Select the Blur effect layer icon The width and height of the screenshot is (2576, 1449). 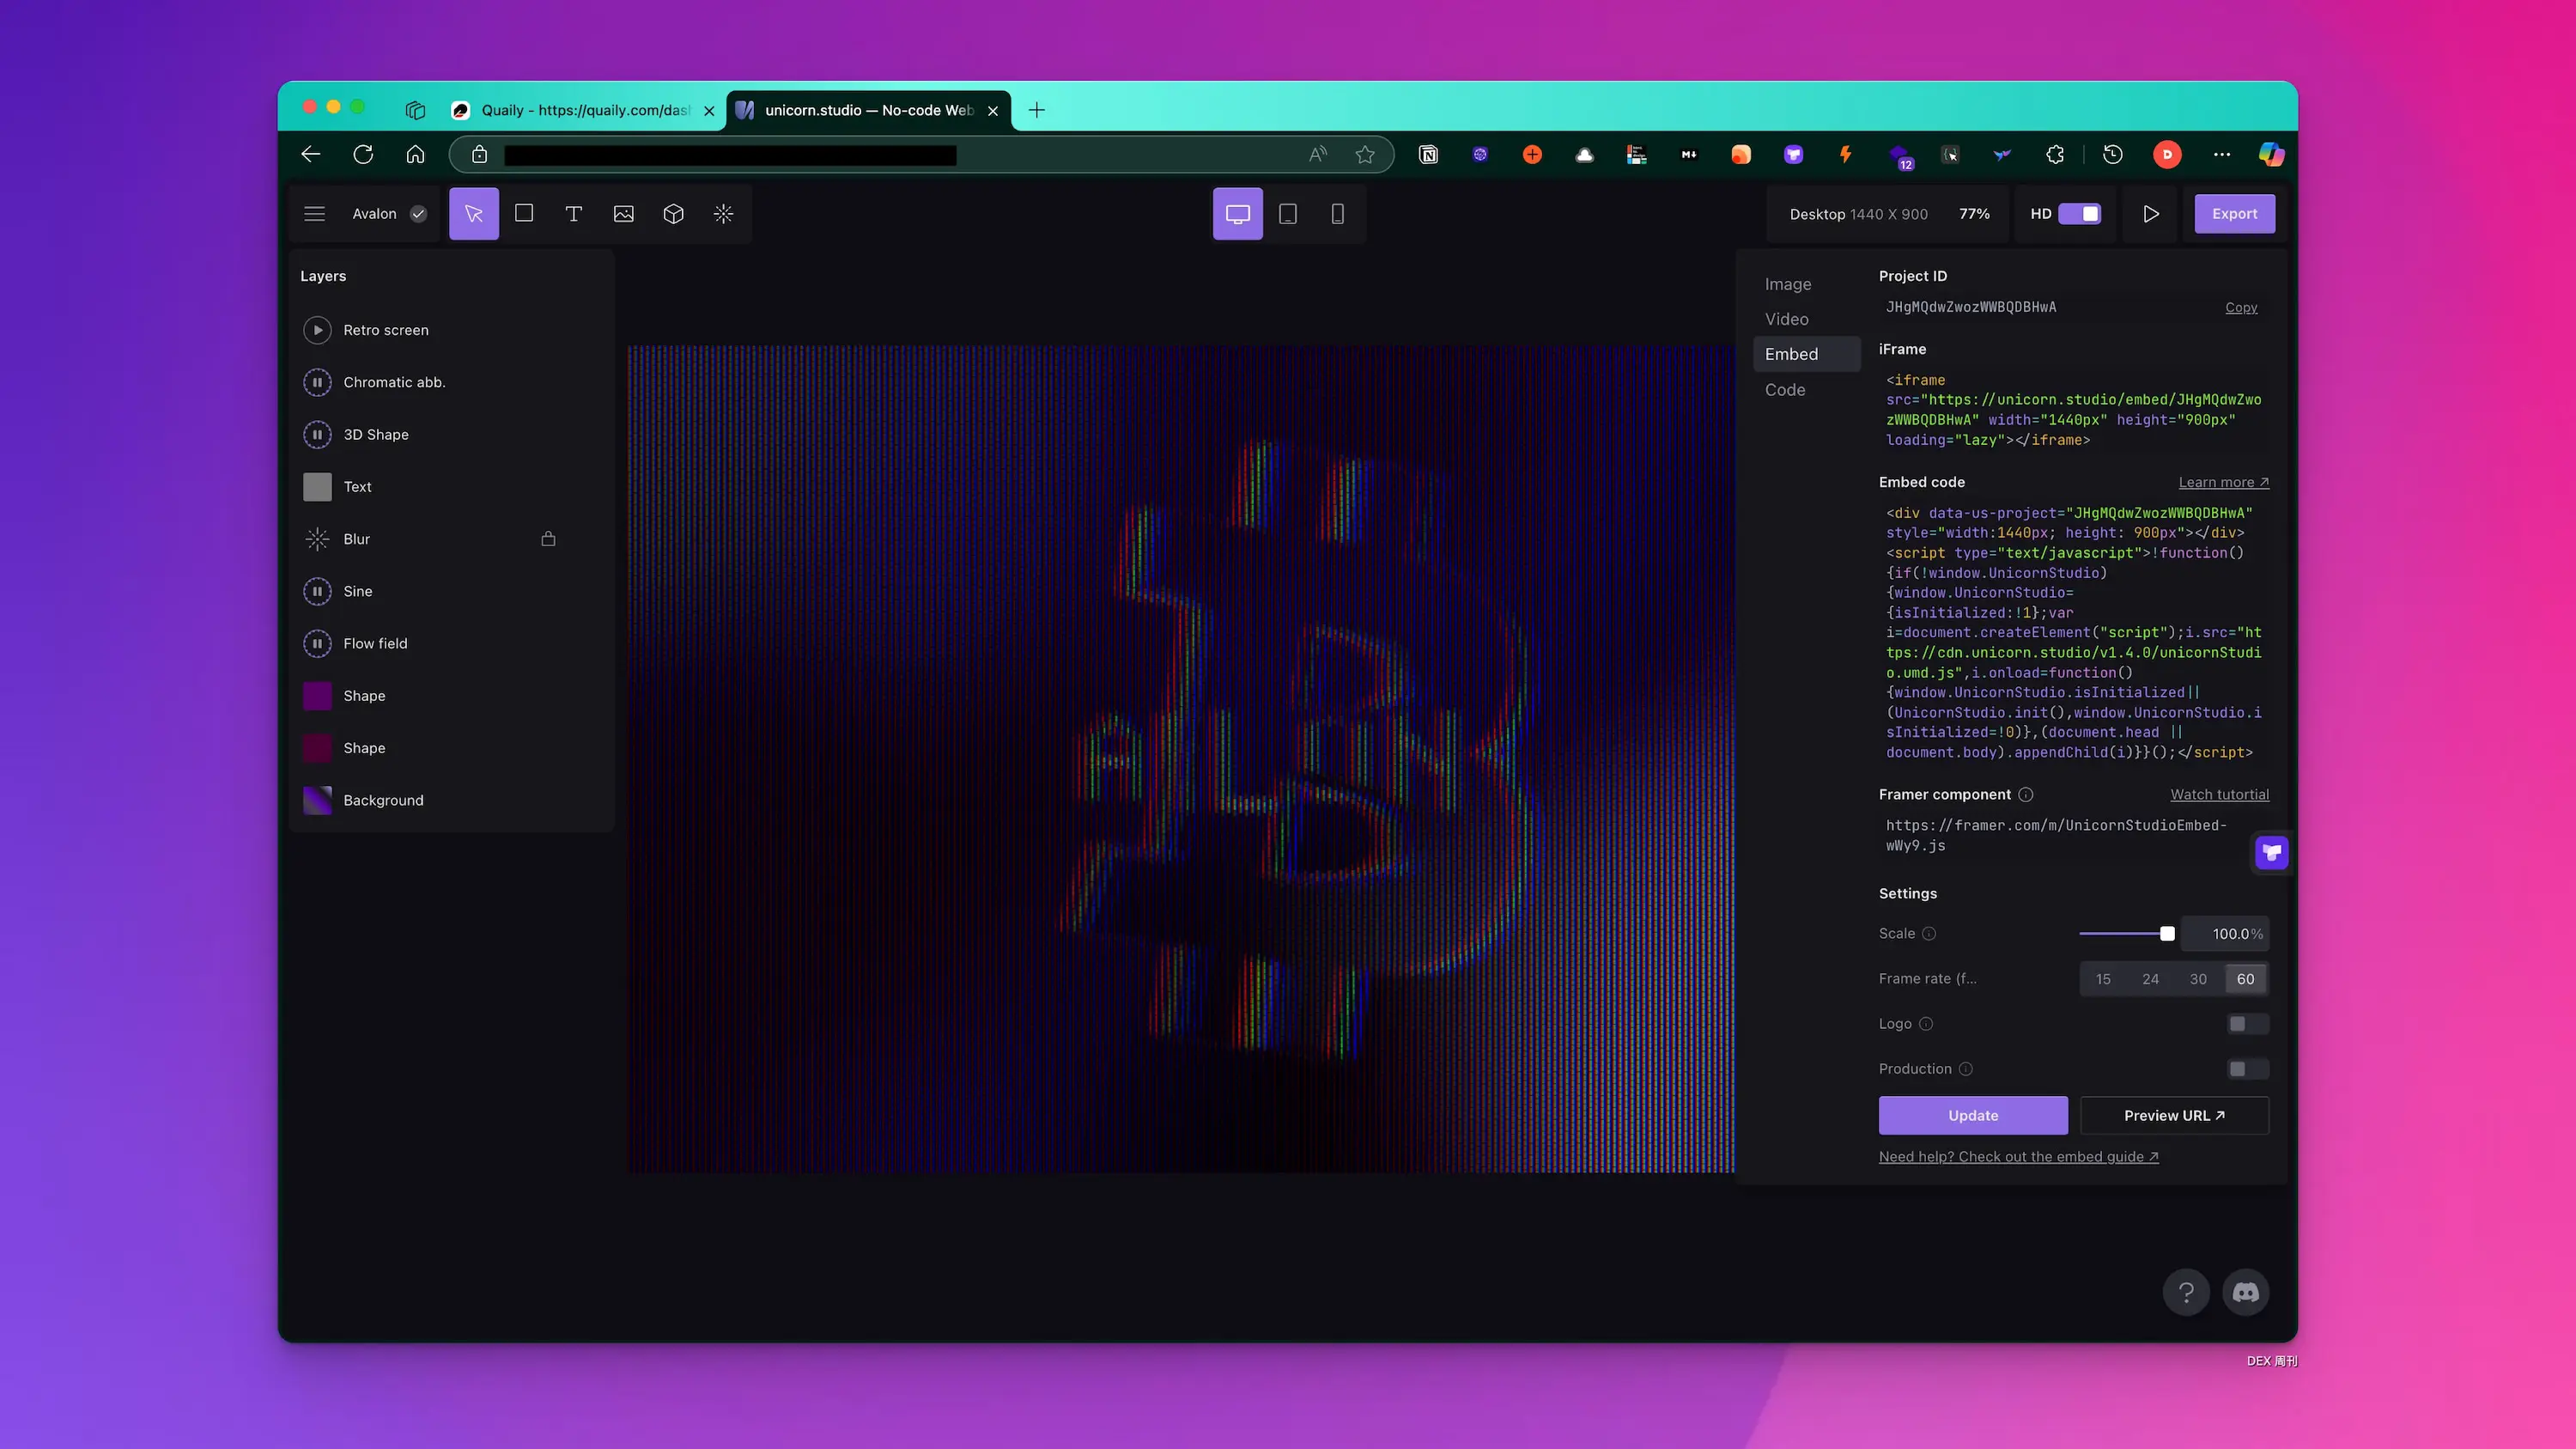point(317,539)
